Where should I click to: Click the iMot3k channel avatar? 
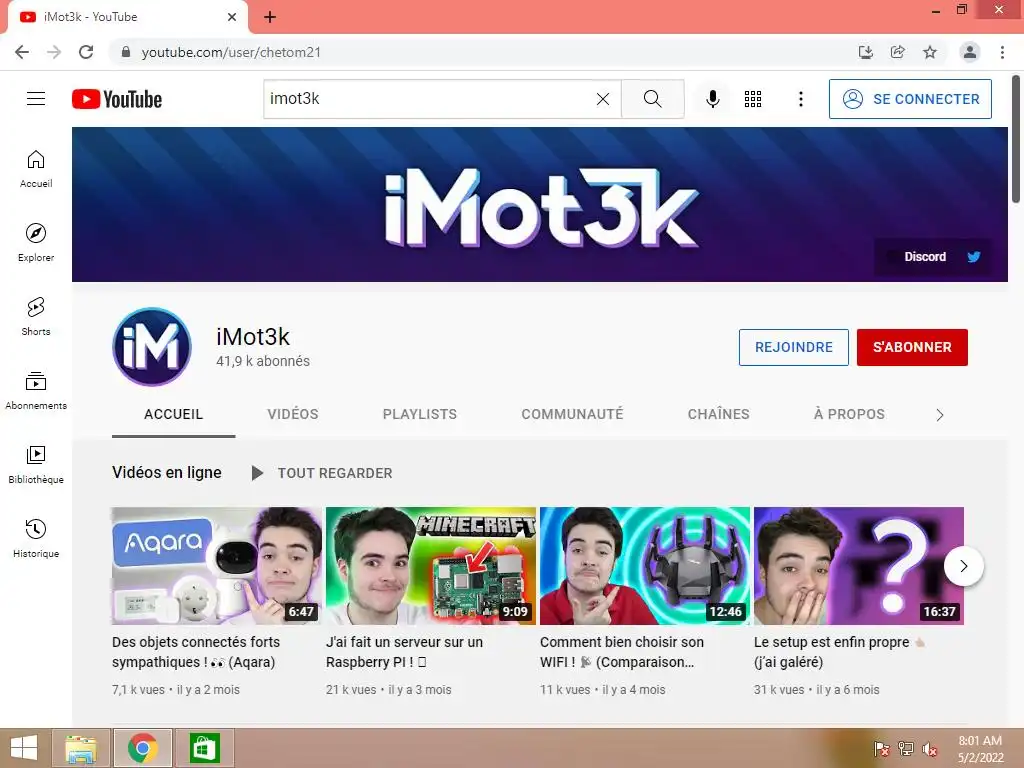click(152, 347)
